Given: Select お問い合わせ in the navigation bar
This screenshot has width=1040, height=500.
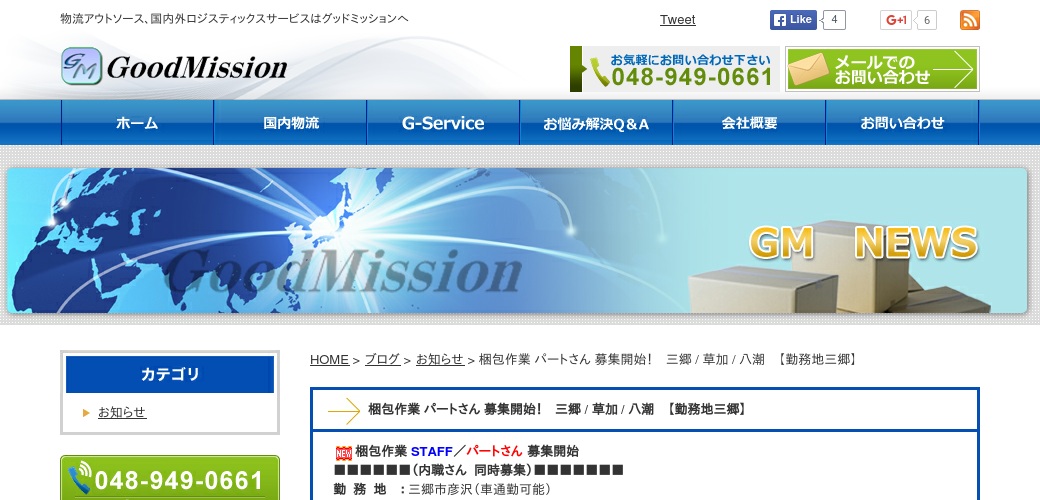Looking at the screenshot, I should coord(902,123).
